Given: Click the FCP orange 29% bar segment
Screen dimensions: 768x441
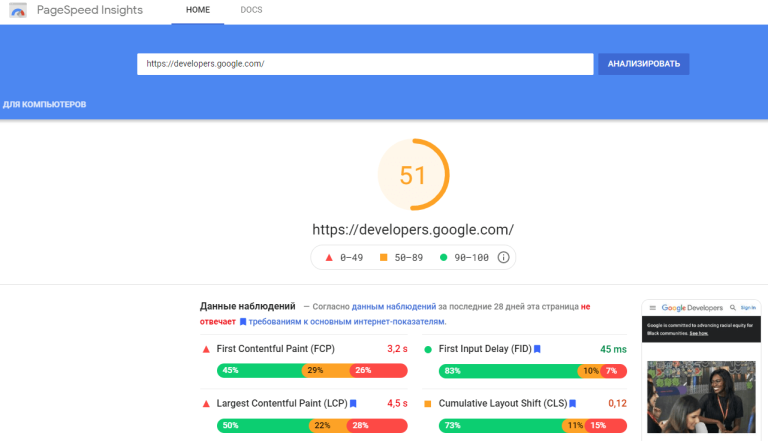Looking at the screenshot, I should pos(327,370).
